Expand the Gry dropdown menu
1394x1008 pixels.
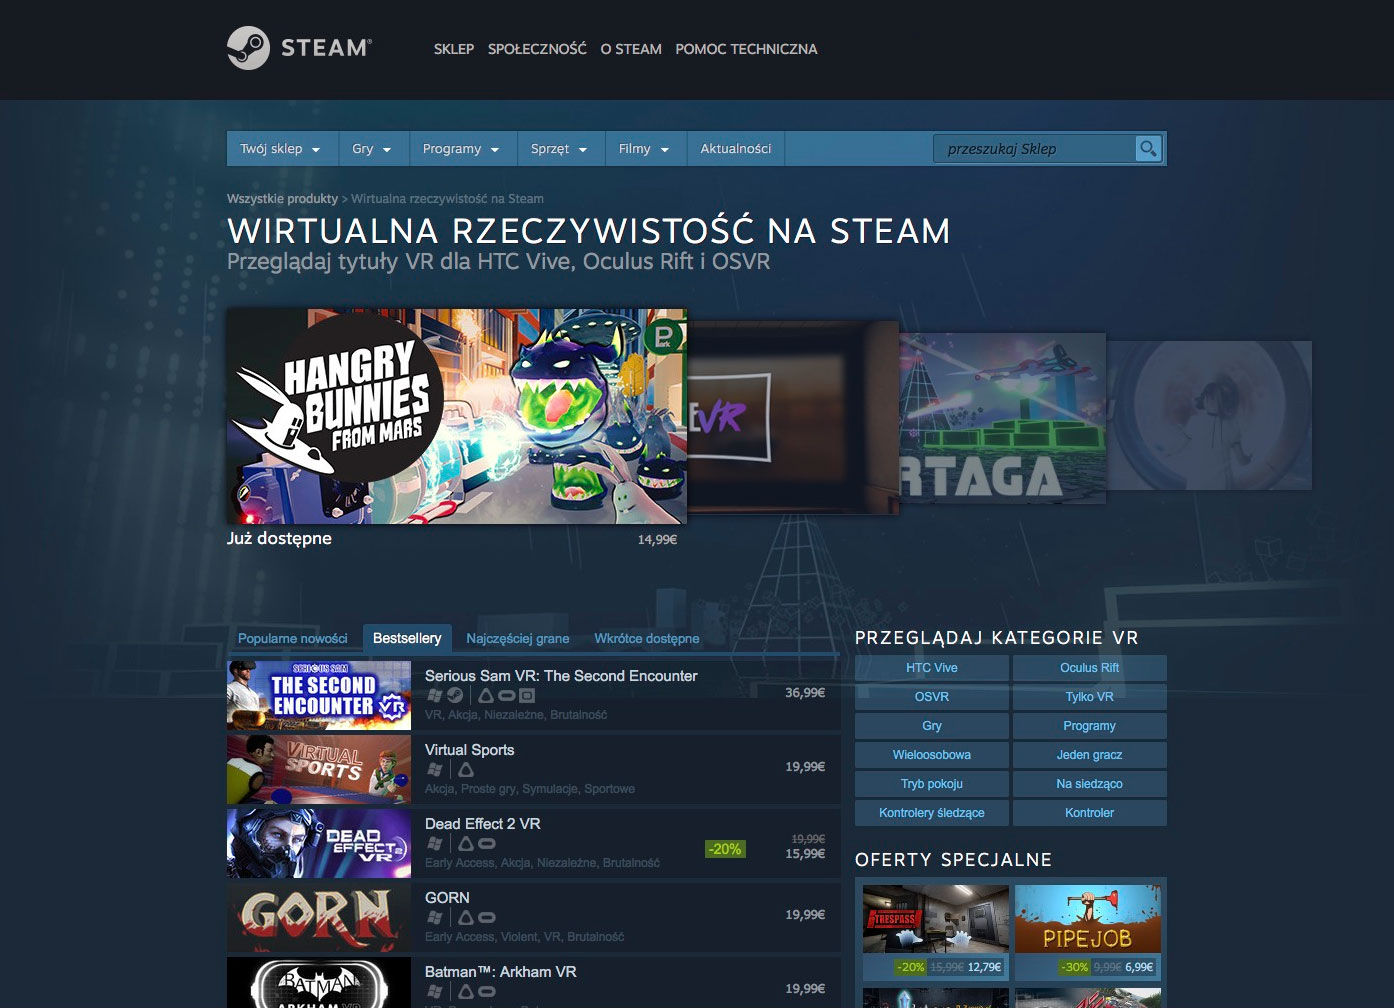[x=372, y=149]
